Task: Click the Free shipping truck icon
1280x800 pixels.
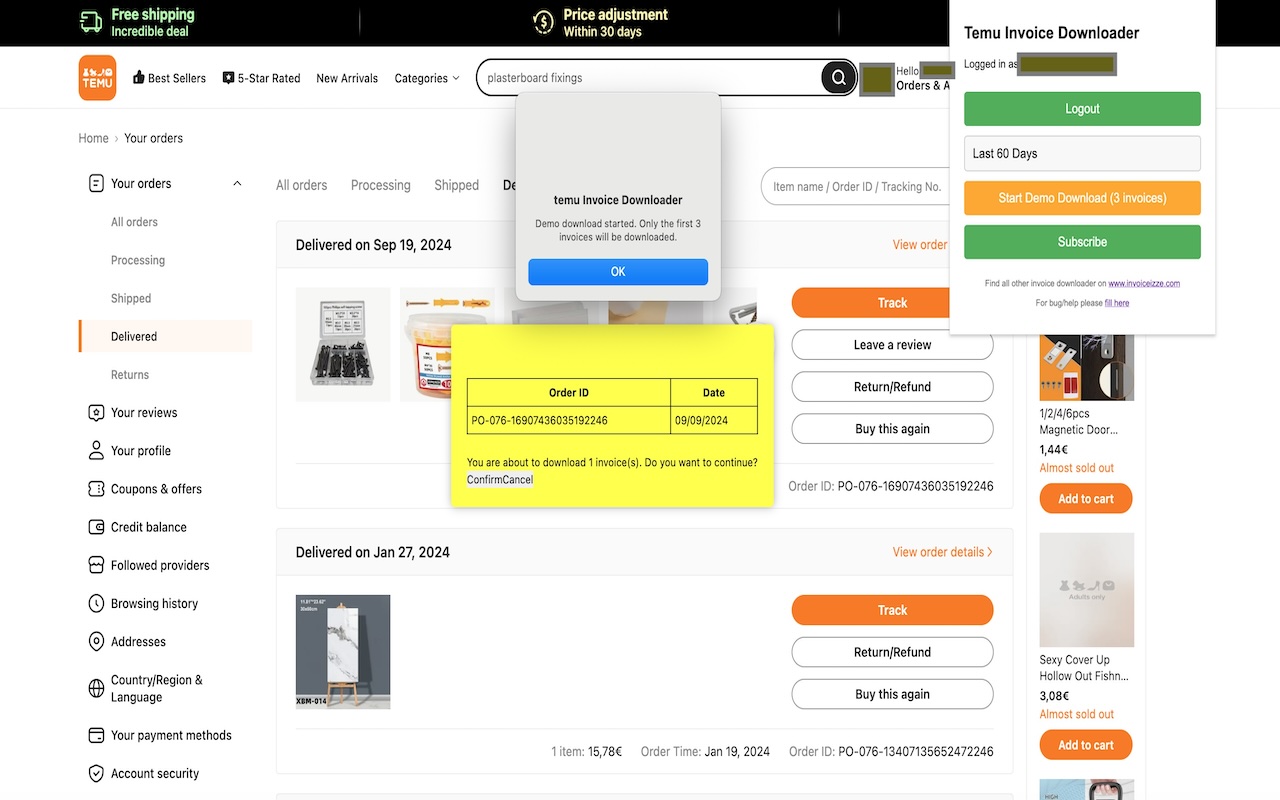Action: [91, 22]
